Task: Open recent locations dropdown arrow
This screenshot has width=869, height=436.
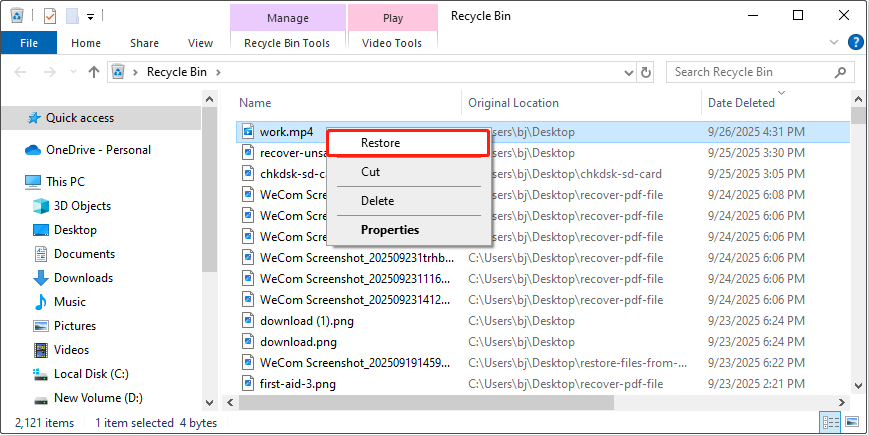Action: click(73, 72)
